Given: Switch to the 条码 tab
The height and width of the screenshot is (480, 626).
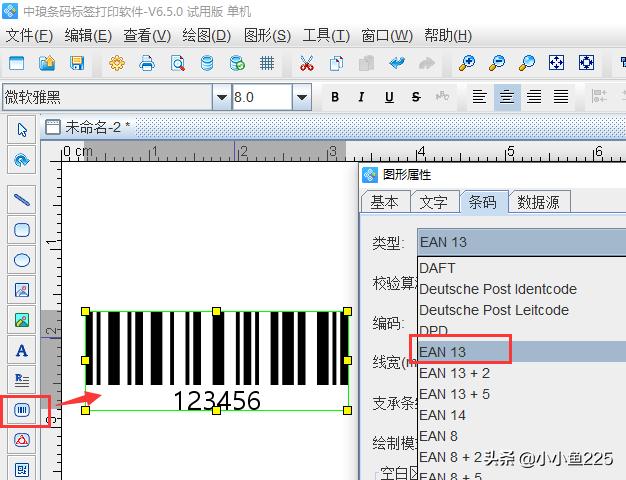Looking at the screenshot, I should click(483, 202).
